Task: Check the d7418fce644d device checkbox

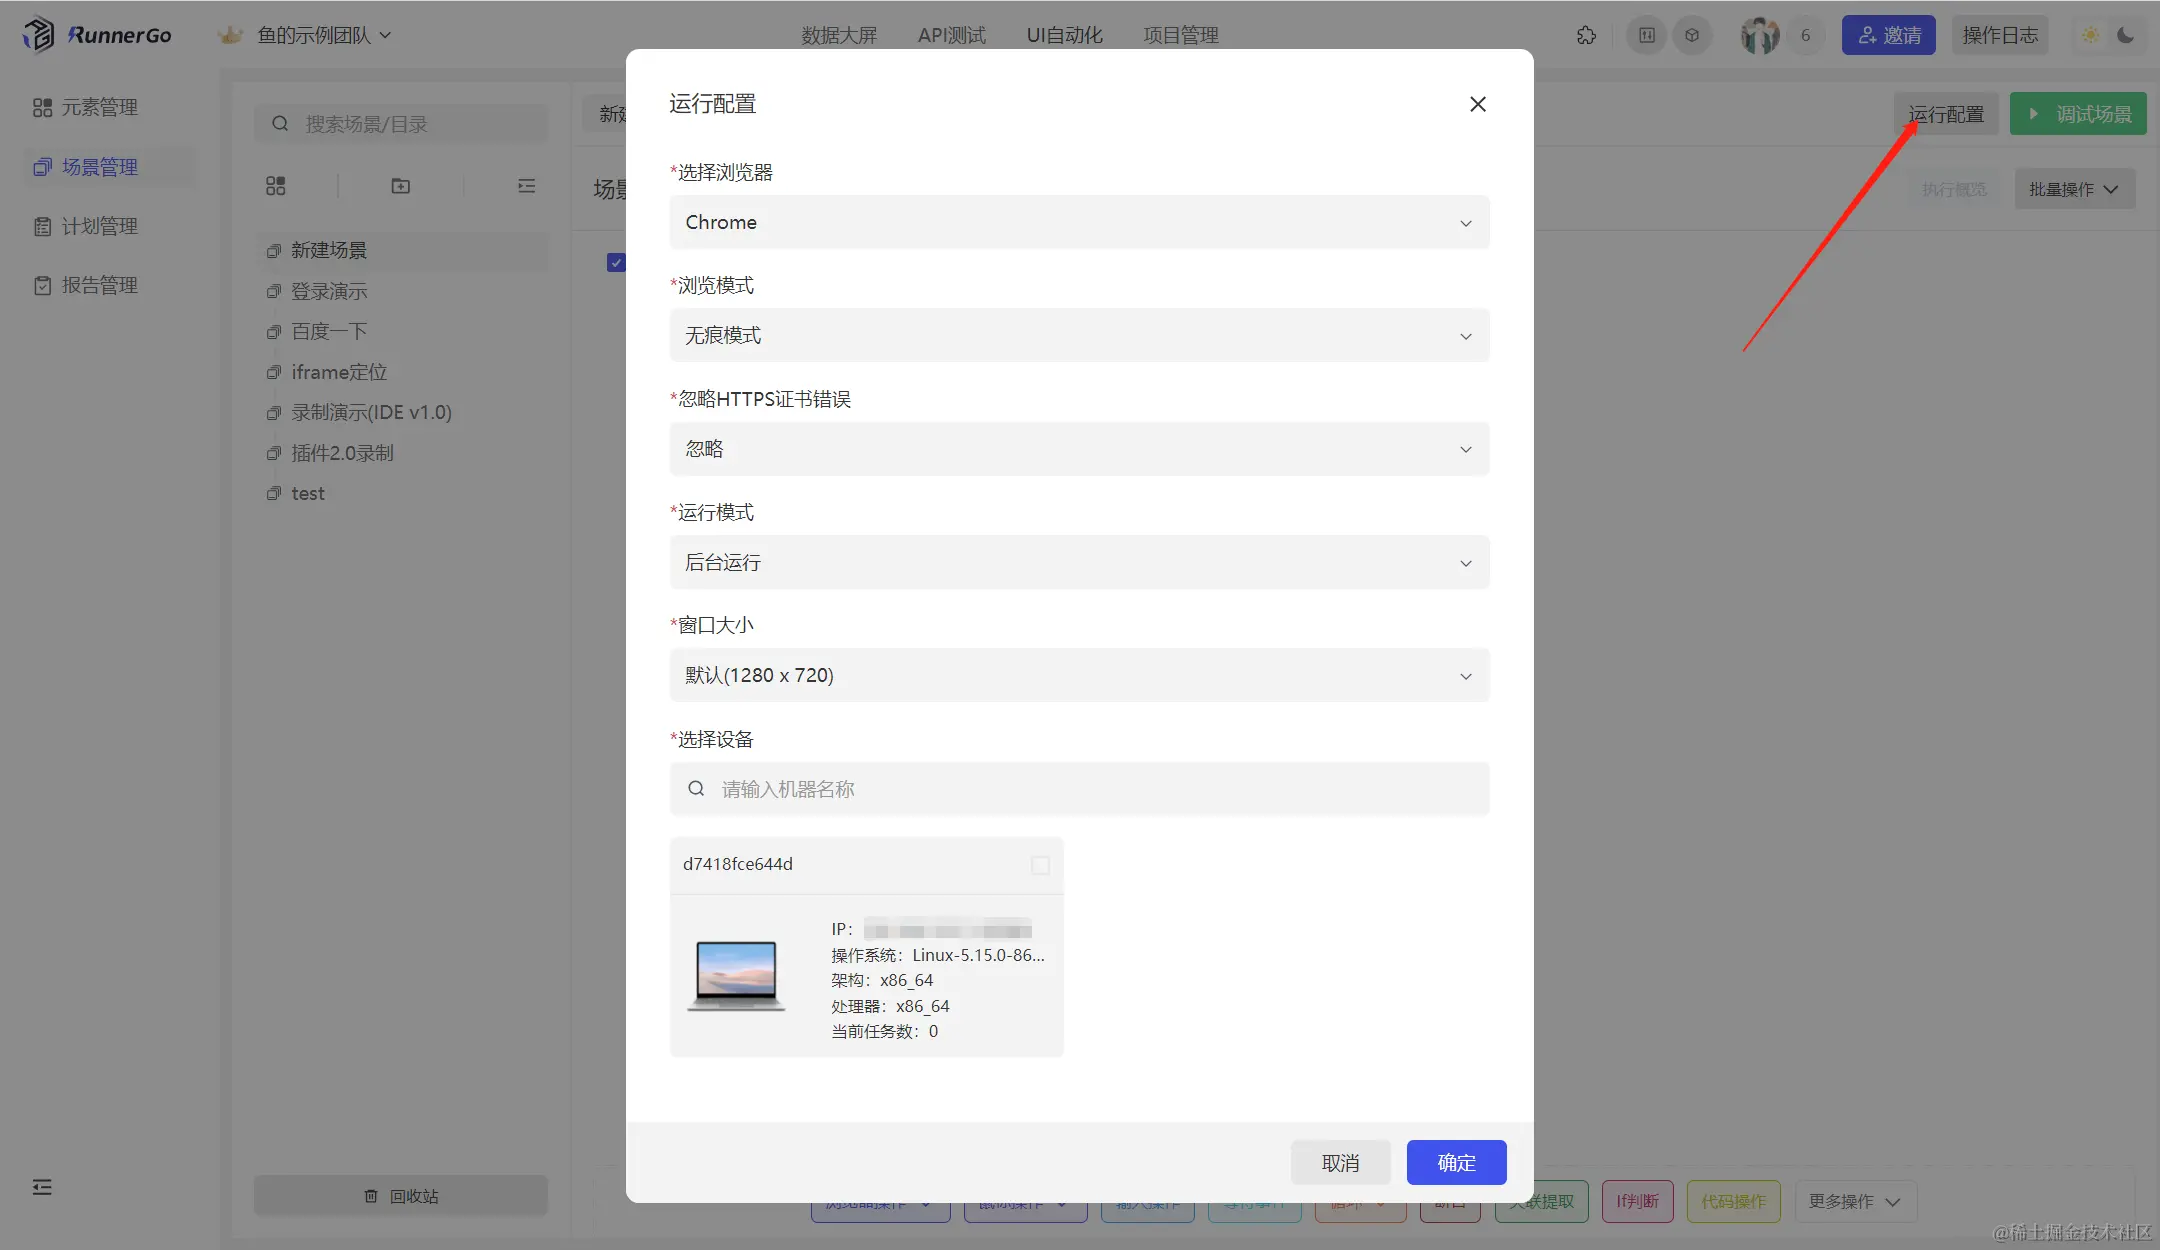Action: pos(1040,865)
